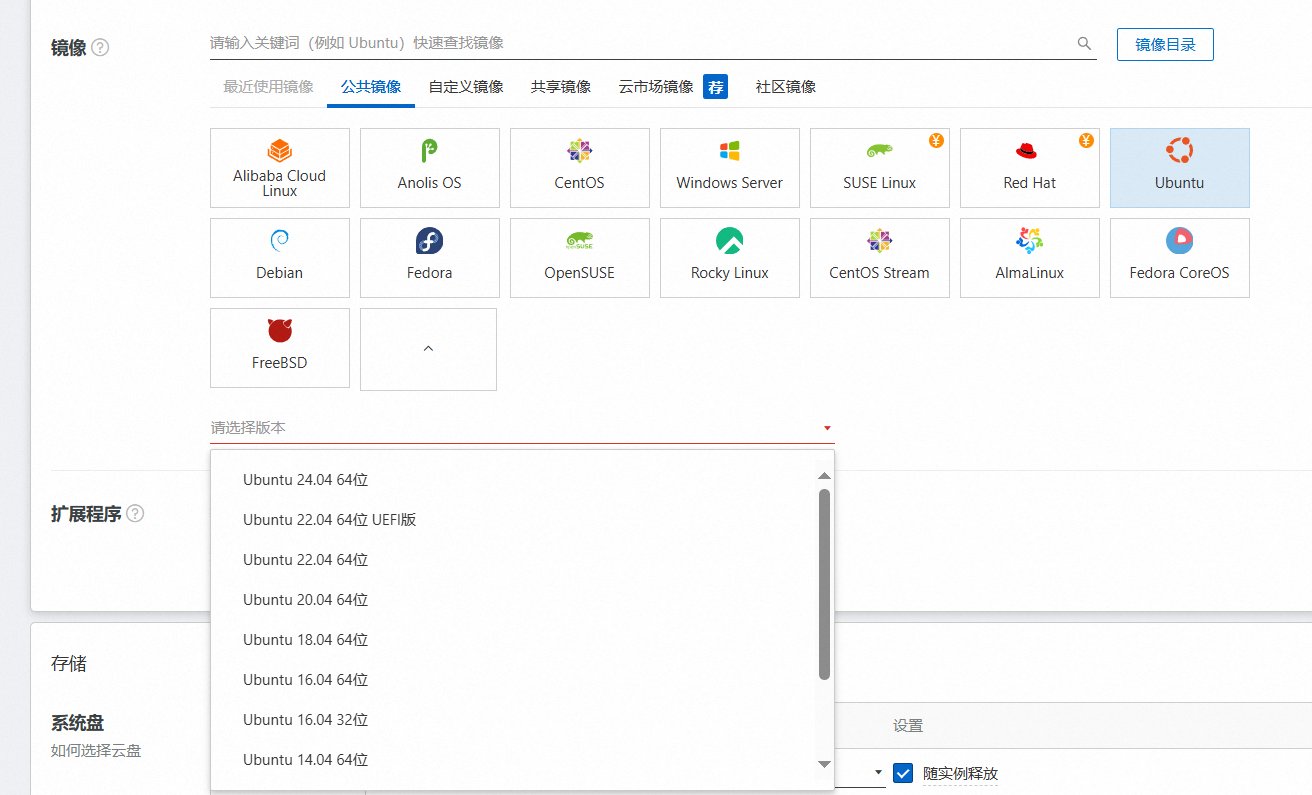
Task: Switch to the 自定义镜像 tab
Action: click(x=466, y=87)
